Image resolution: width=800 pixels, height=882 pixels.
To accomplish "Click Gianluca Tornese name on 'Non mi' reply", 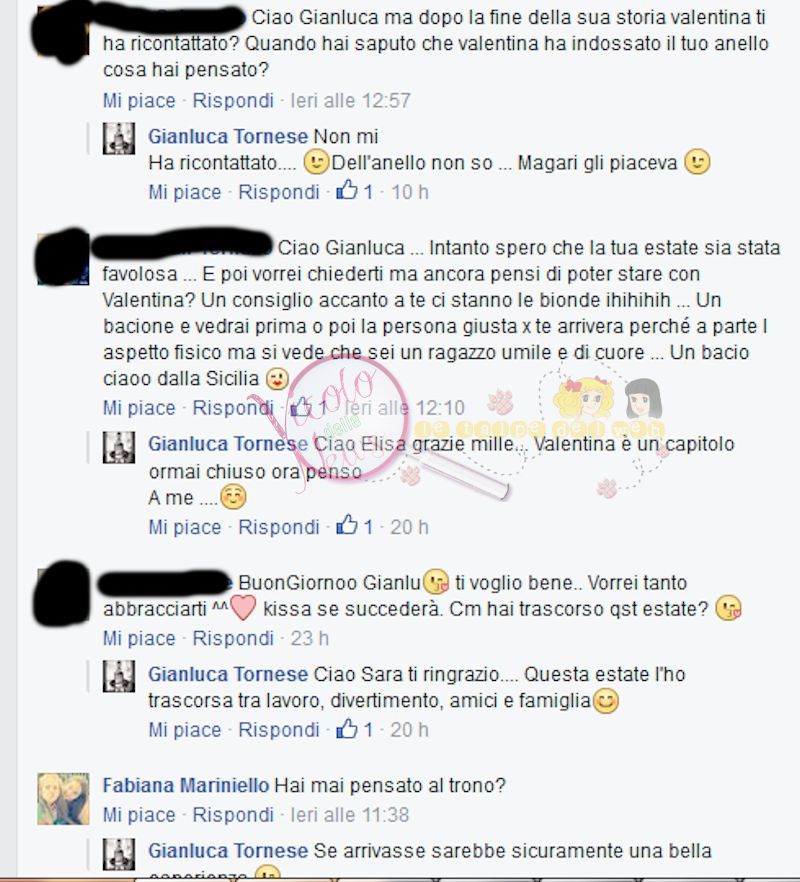I will point(228,136).
